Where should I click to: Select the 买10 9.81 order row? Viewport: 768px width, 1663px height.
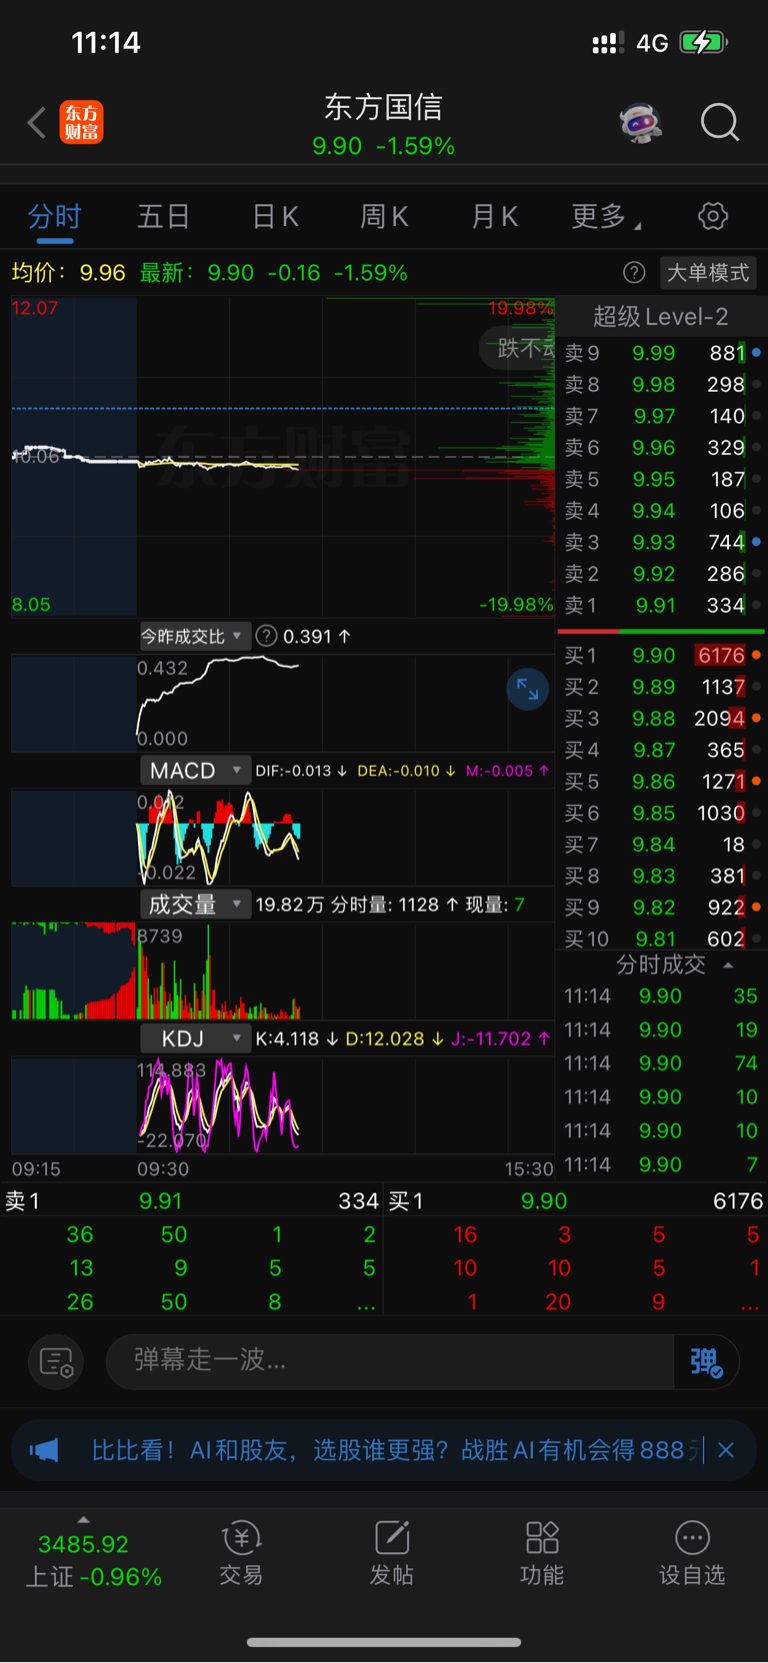tap(661, 939)
